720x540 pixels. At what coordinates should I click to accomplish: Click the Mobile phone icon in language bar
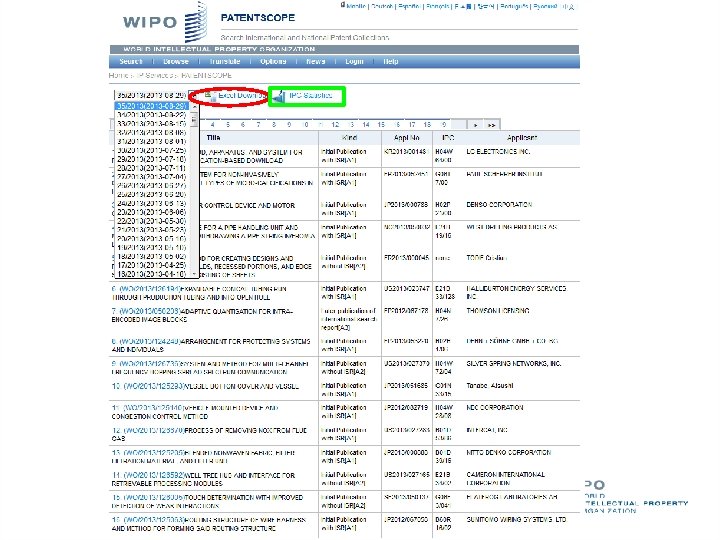pyautogui.click(x=343, y=5)
